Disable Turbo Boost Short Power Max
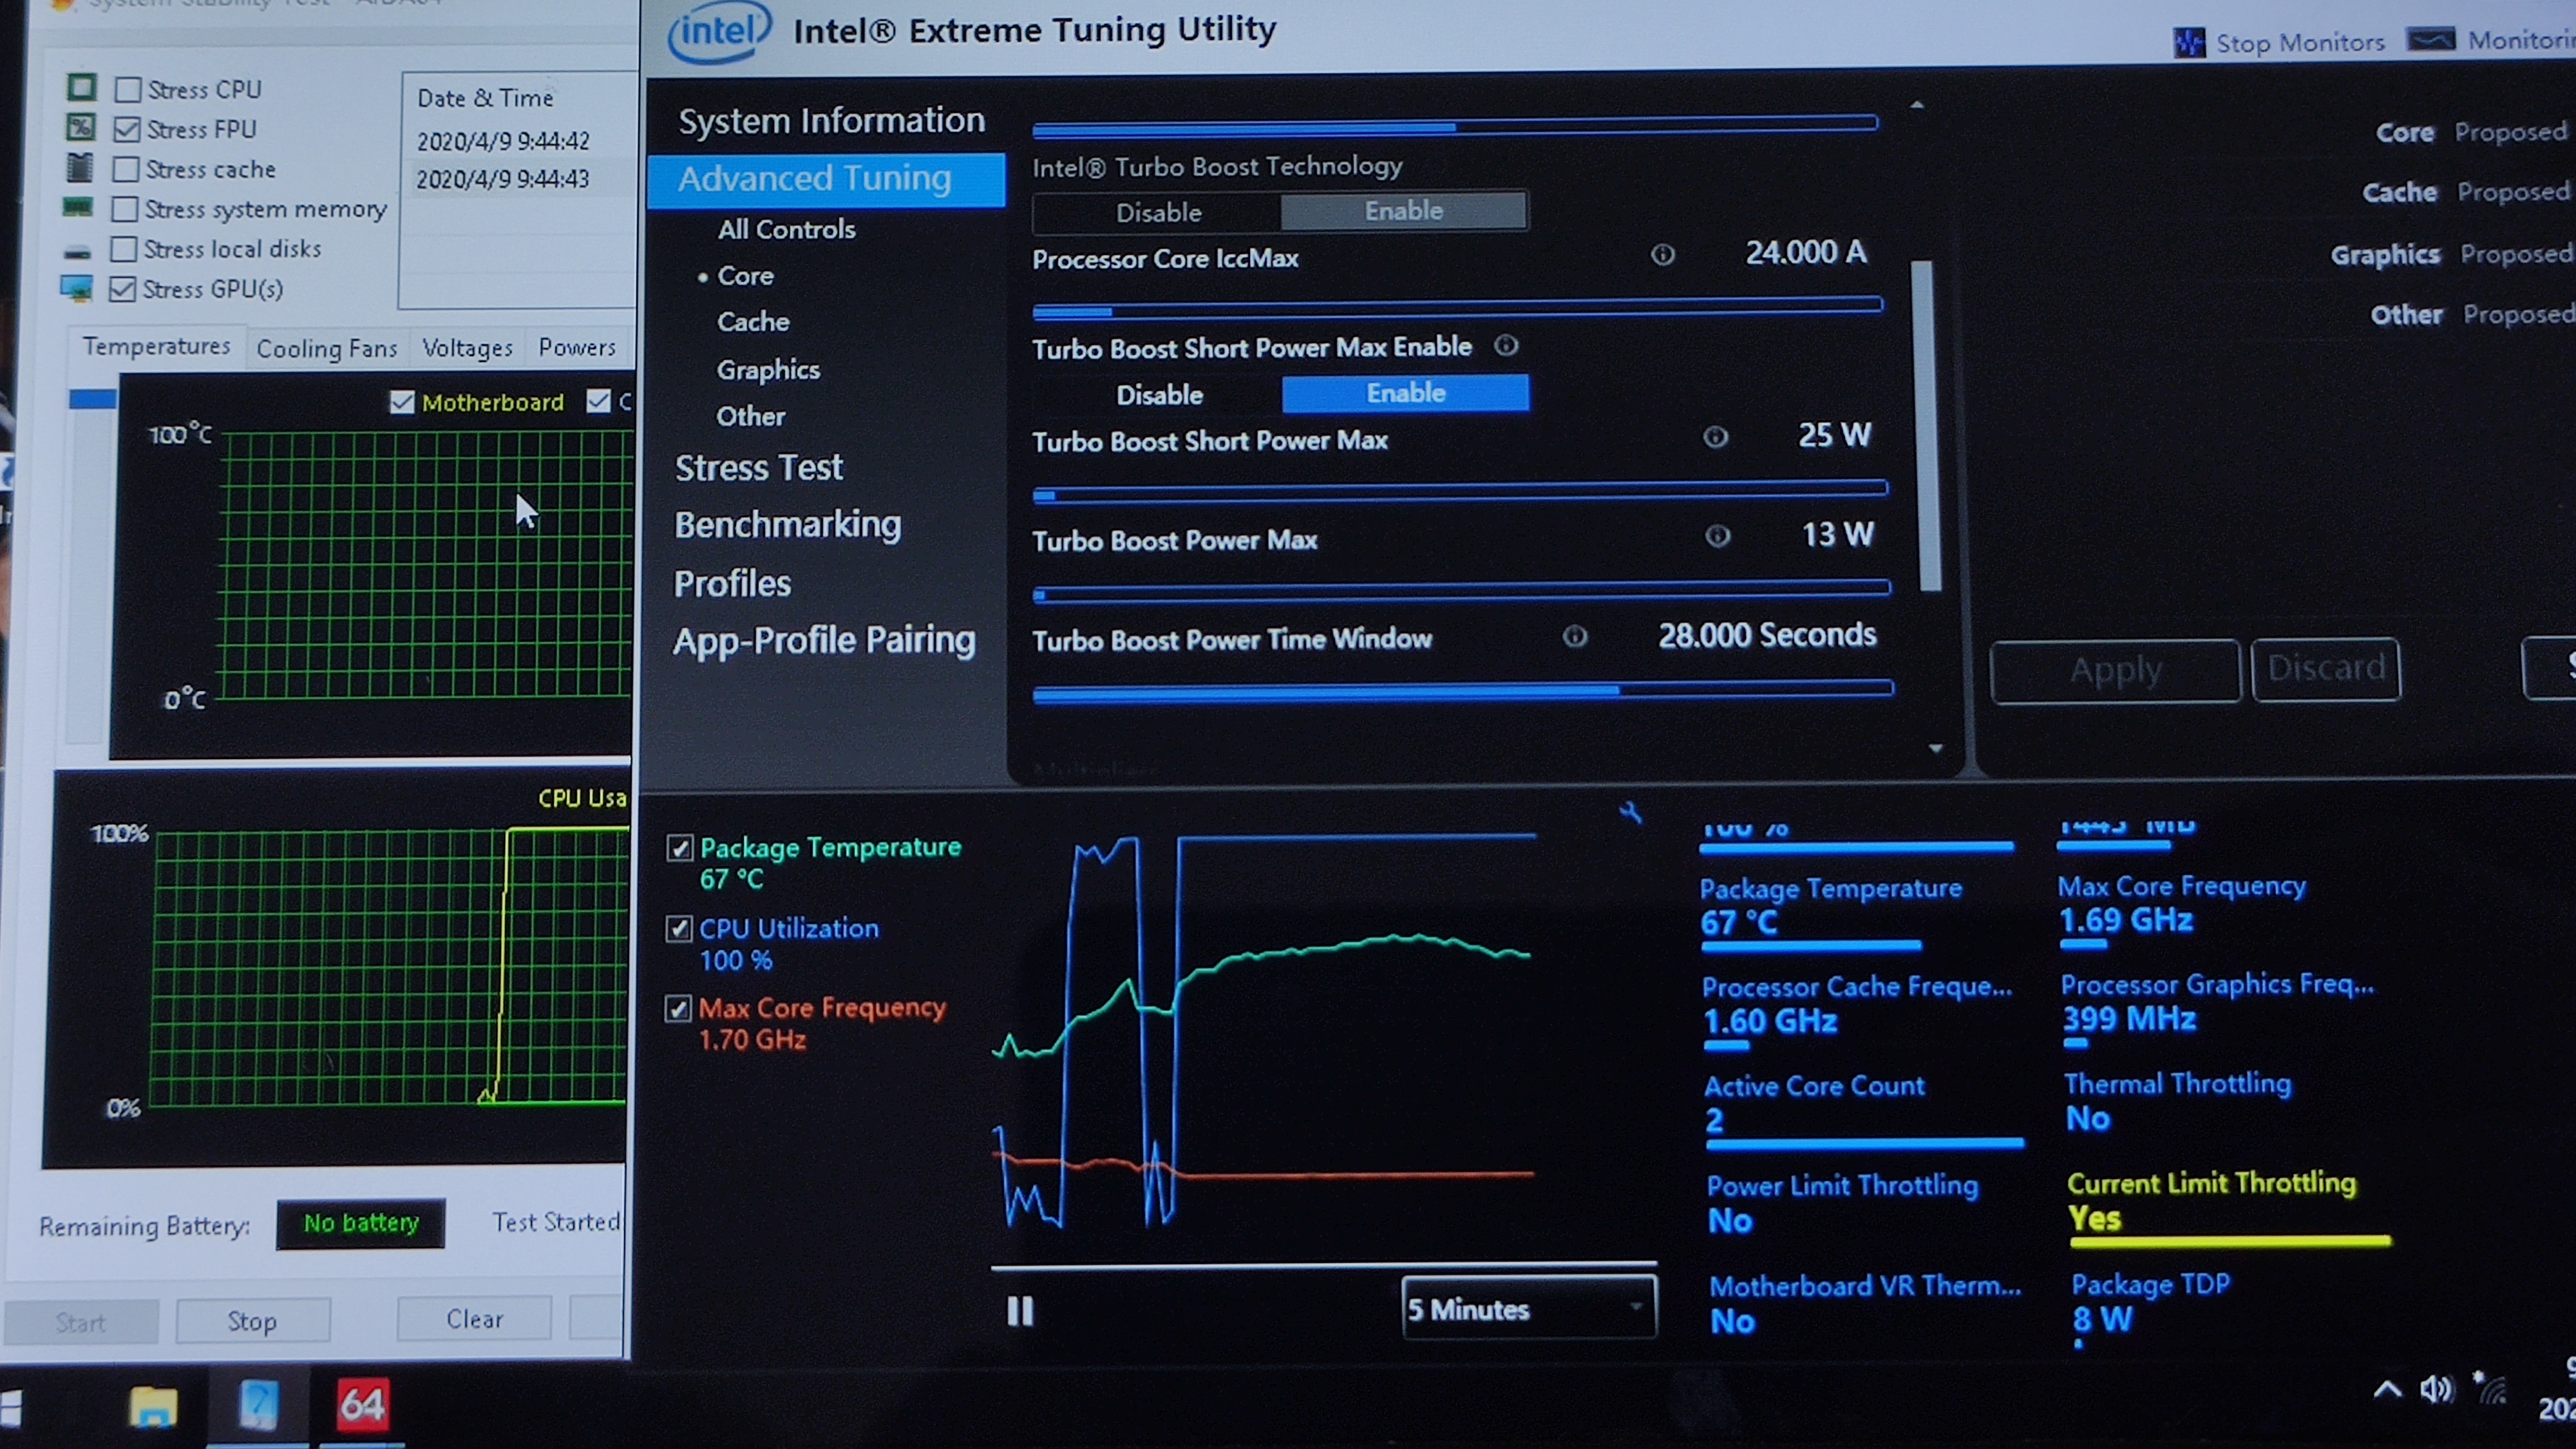This screenshot has height=1449, width=2576. pyautogui.click(x=1159, y=395)
